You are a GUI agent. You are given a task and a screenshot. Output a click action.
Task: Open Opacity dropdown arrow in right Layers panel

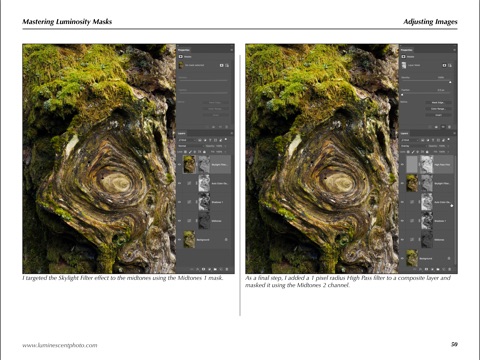pyautogui.click(x=448, y=146)
